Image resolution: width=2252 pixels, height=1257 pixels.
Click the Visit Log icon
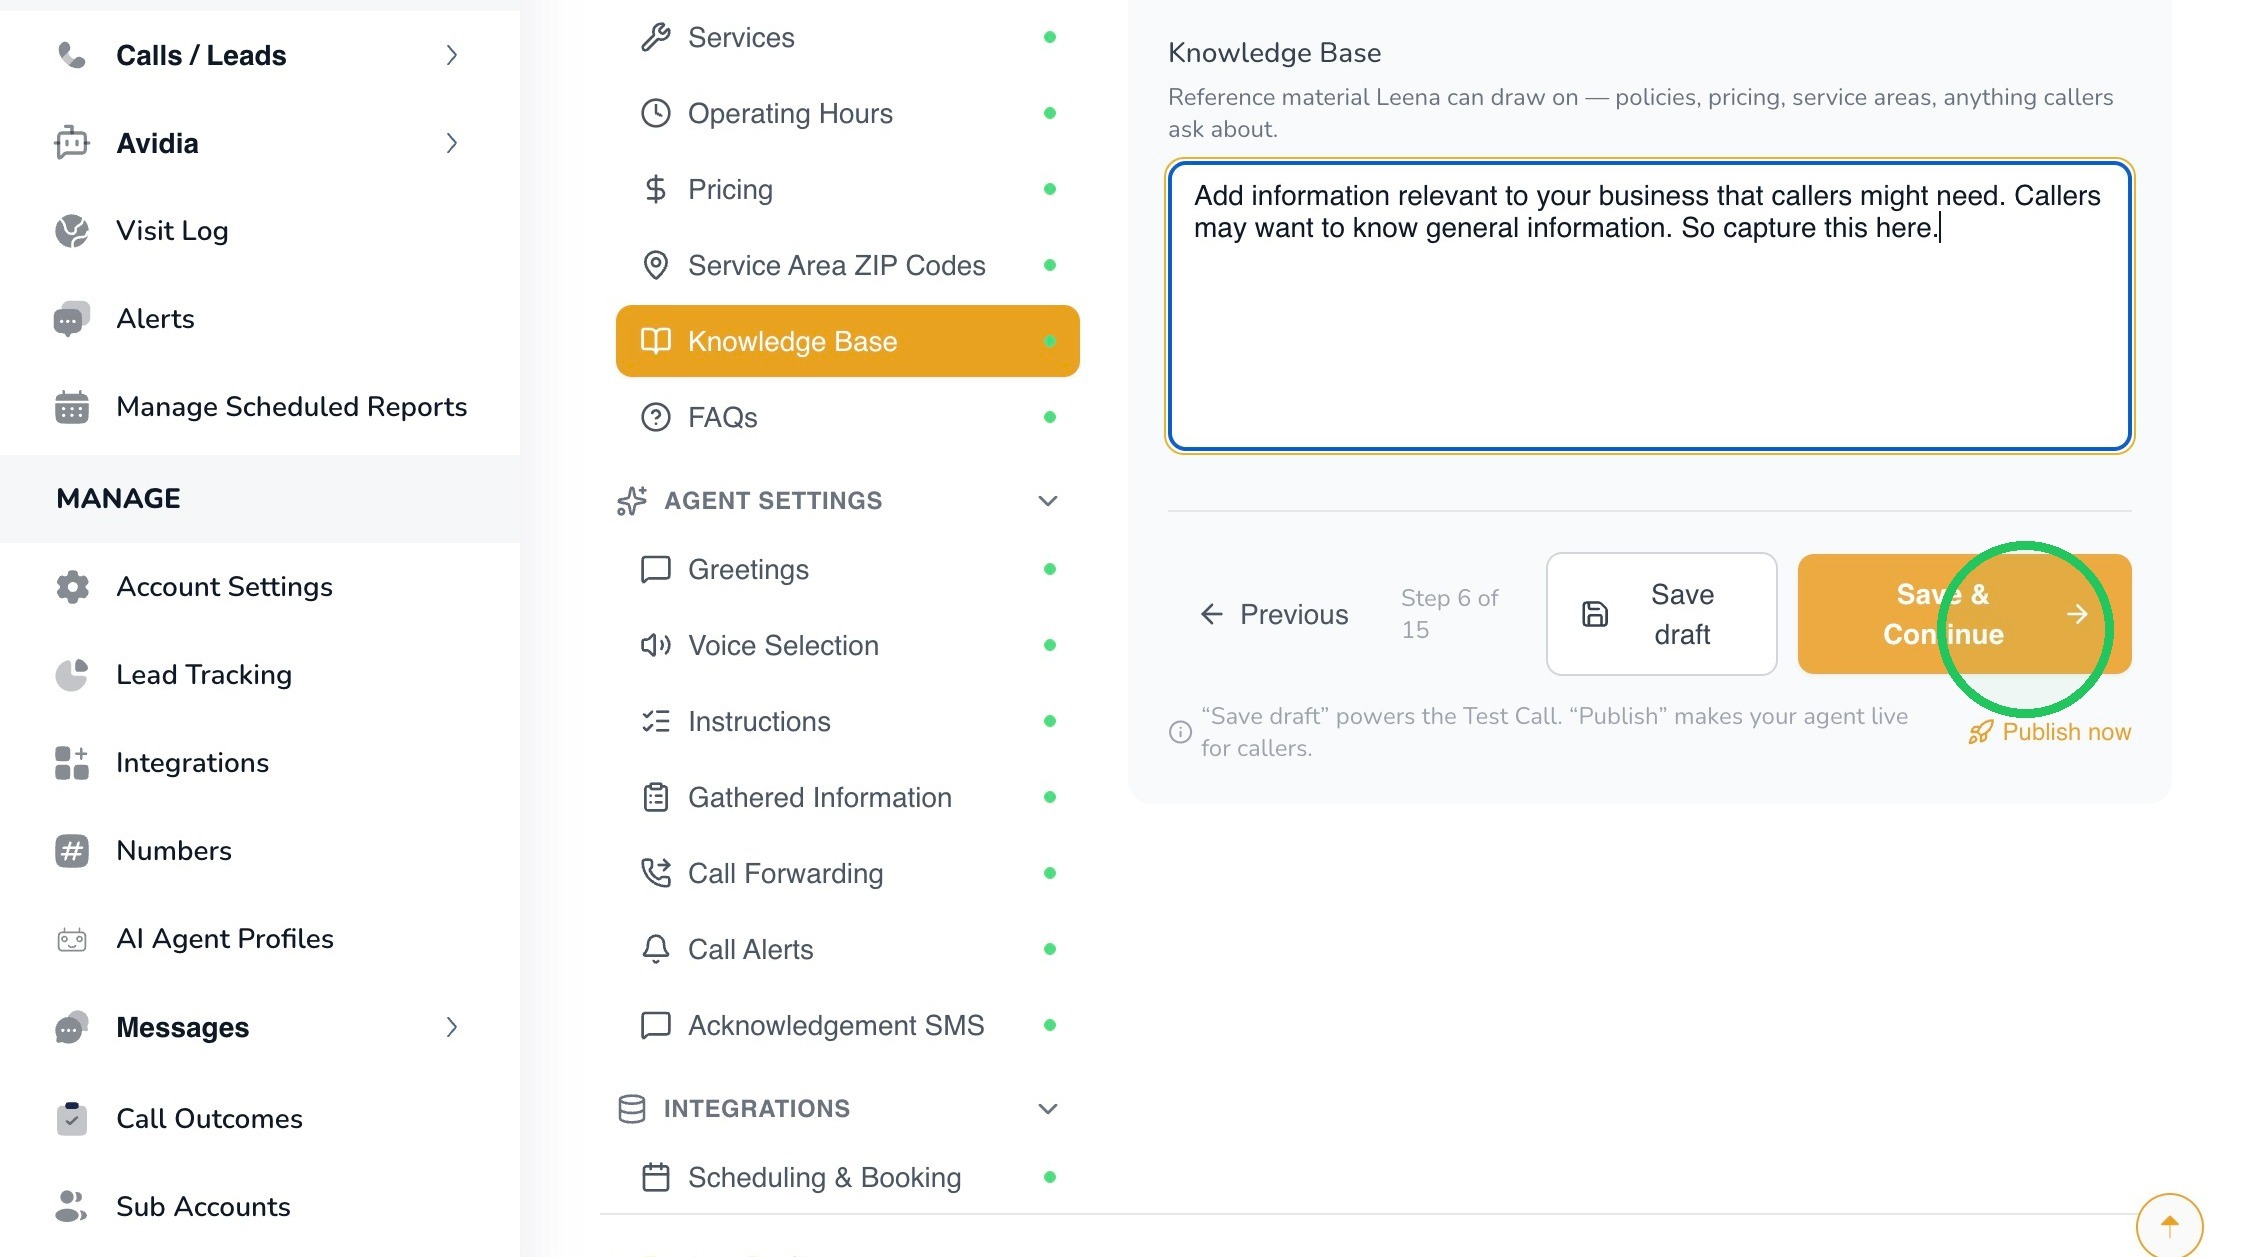[71, 231]
